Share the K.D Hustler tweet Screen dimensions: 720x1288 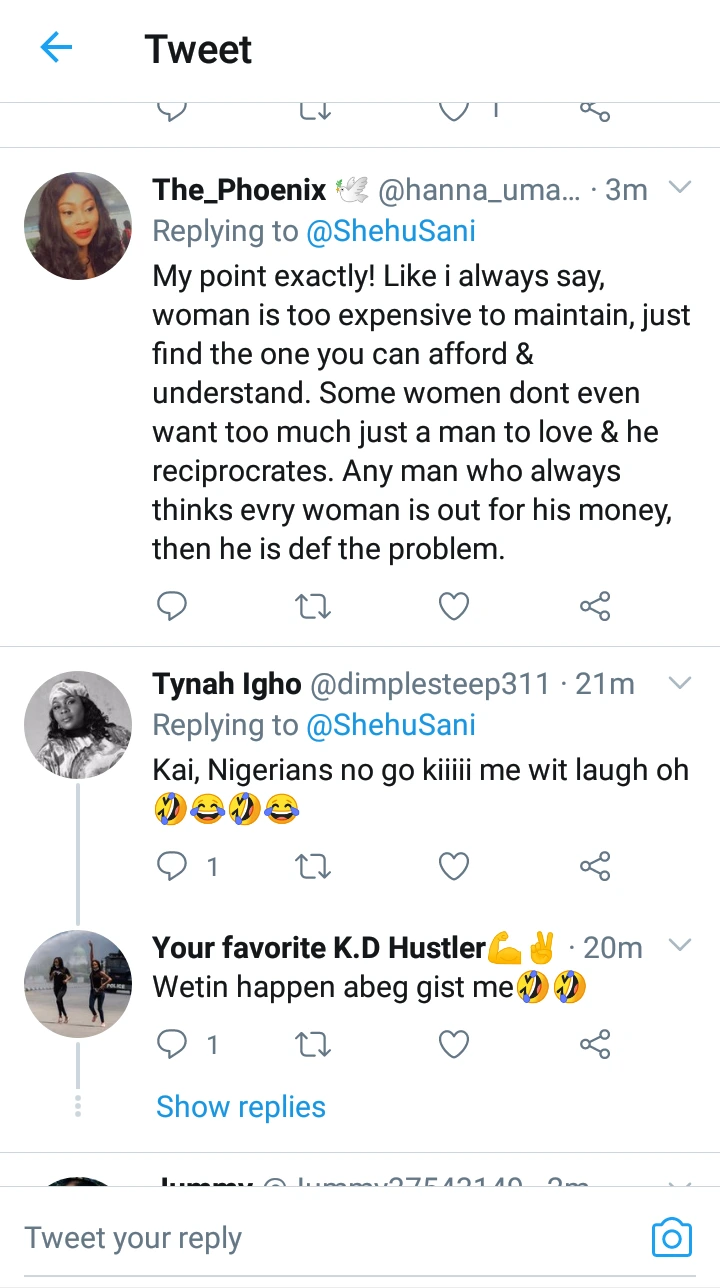pos(595,1045)
